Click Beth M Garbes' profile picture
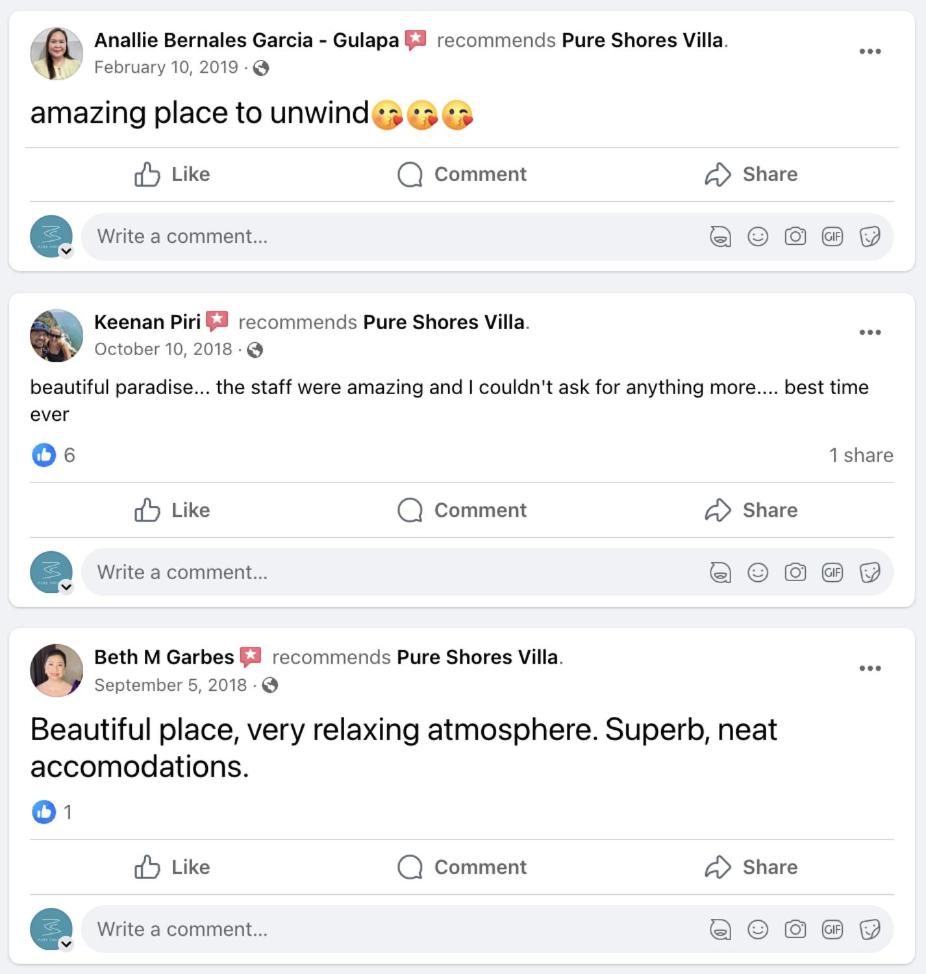This screenshot has width=926, height=974. [x=57, y=670]
